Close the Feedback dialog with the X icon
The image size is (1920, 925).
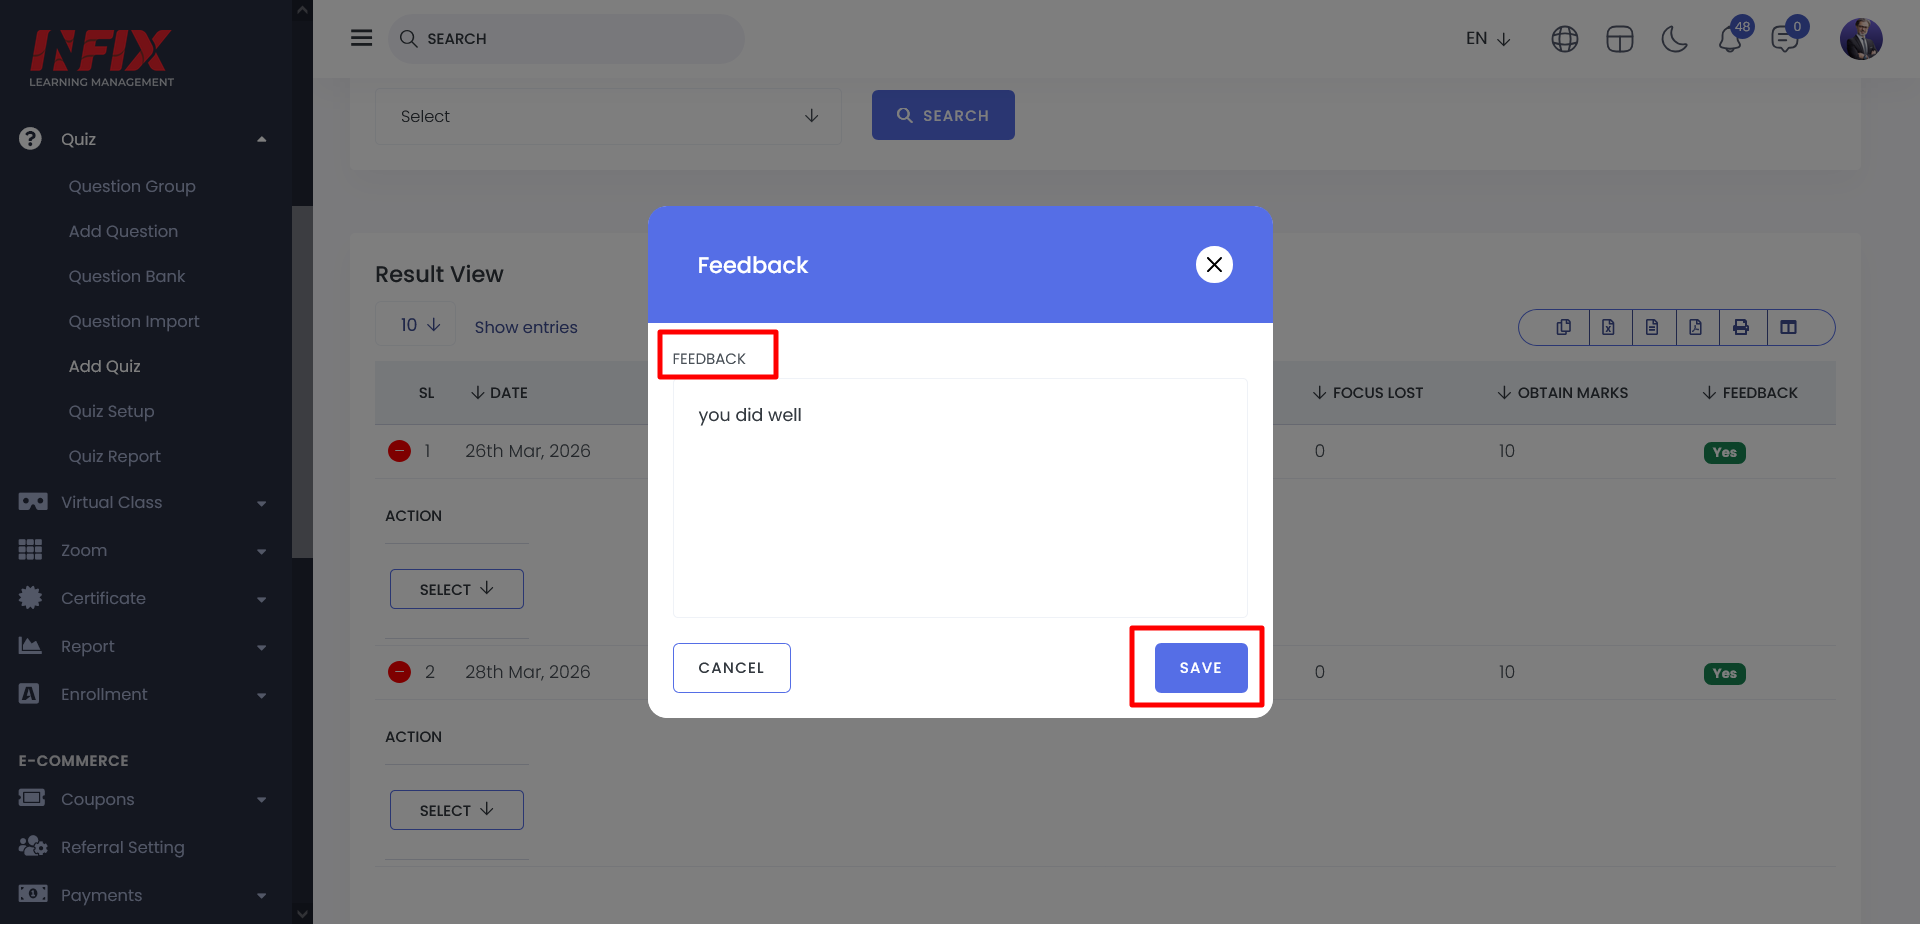[x=1214, y=265]
